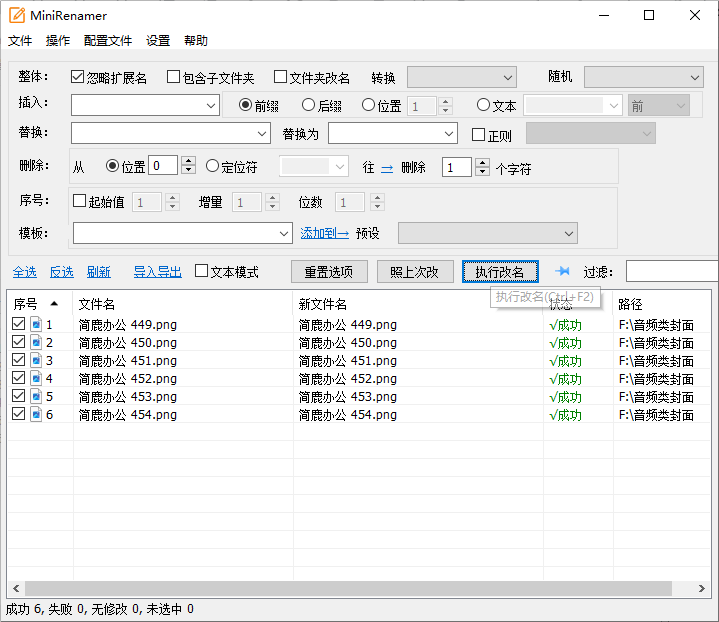This screenshot has width=719, height=622.
Task: Click the file icon of row 5
Action: click(36, 396)
